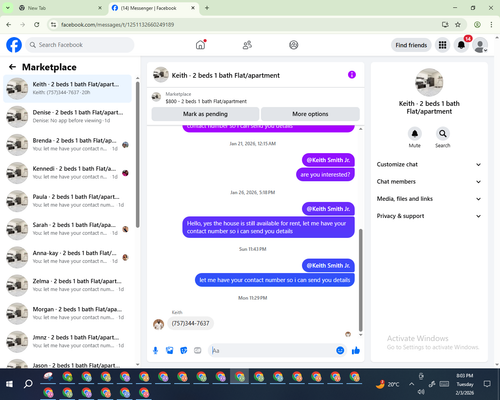Open emoji picker in message box
The height and width of the screenshot is (400, 500).
pos(340,350)
